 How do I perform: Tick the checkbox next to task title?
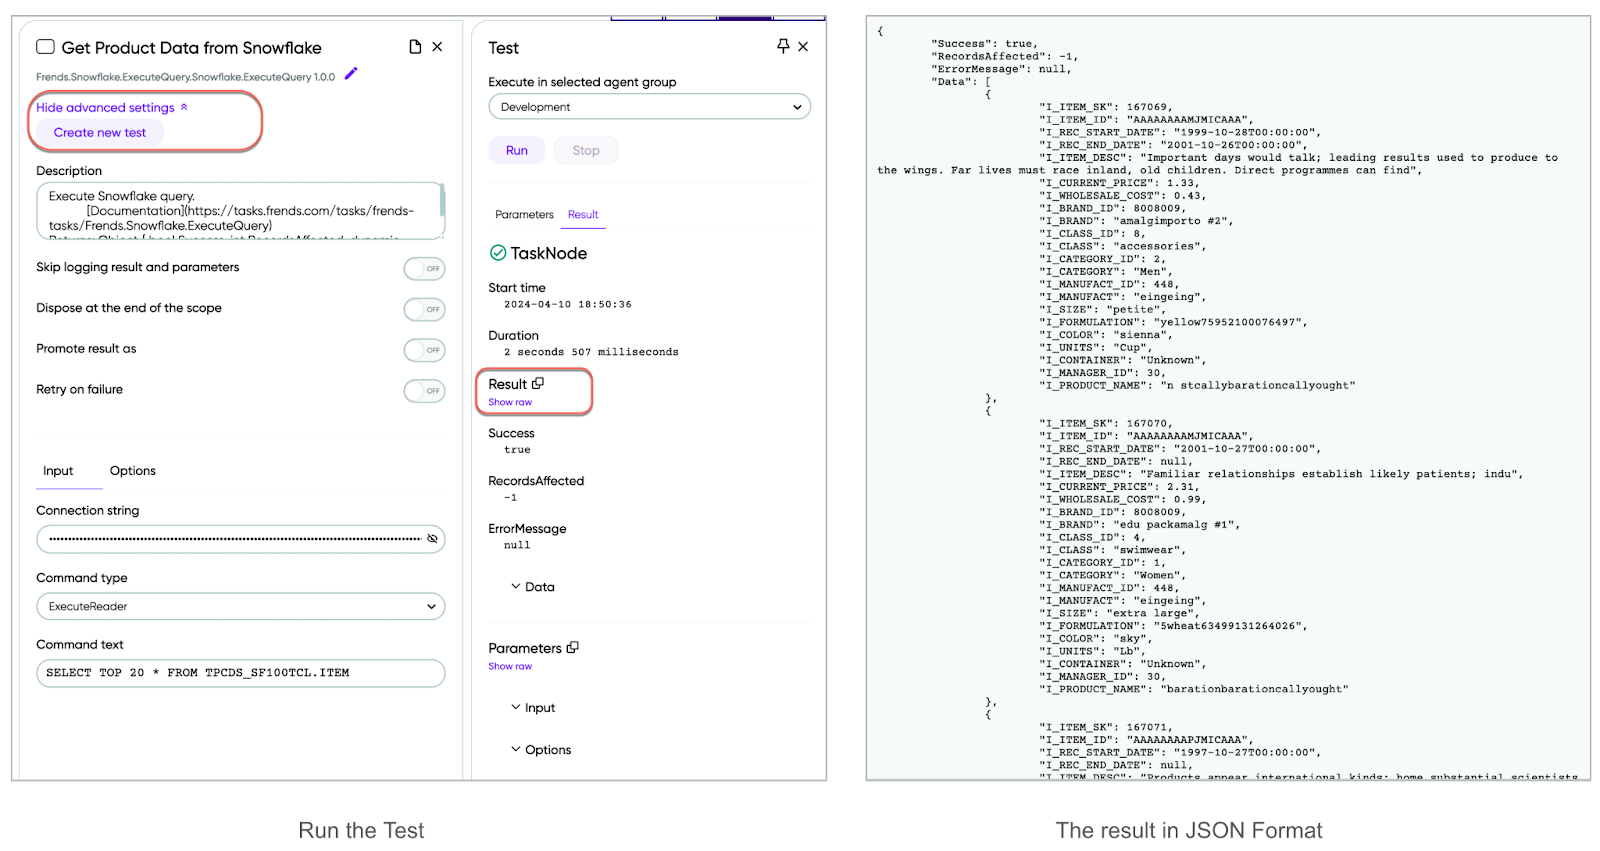46,47
